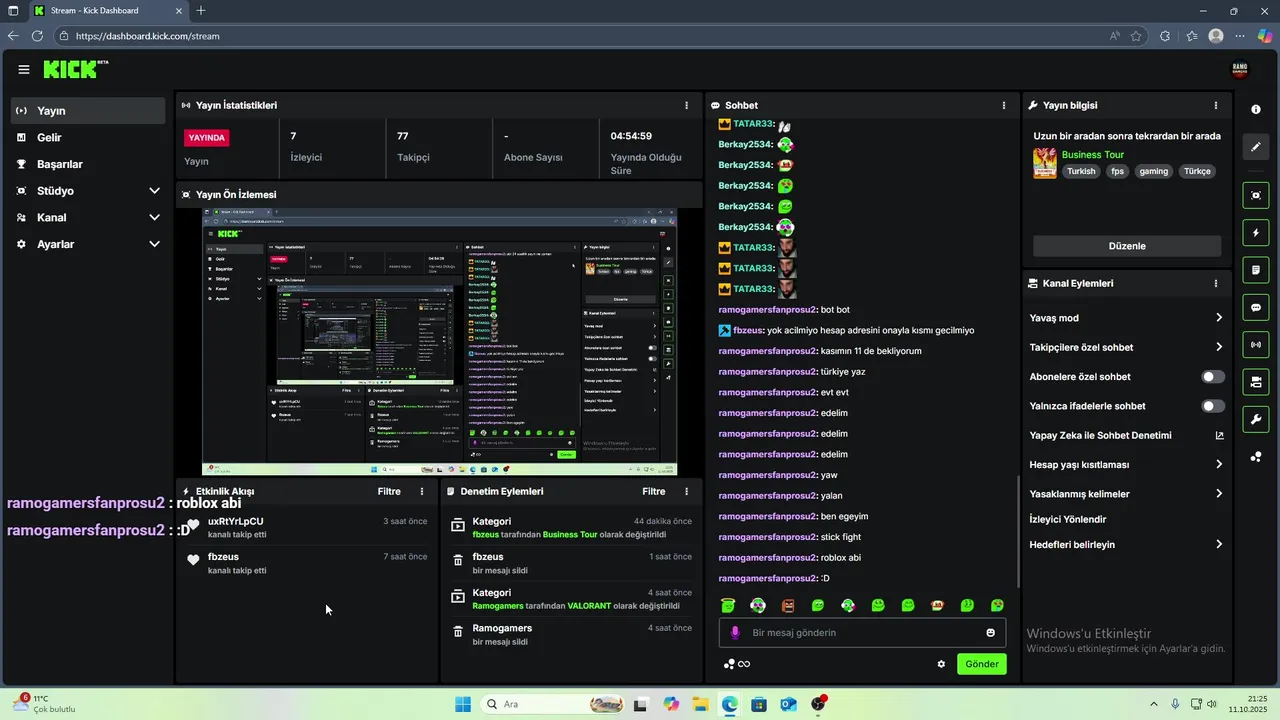
Task: Open Takipçilere özel sohbet chevron
Action: (1219, 347)
